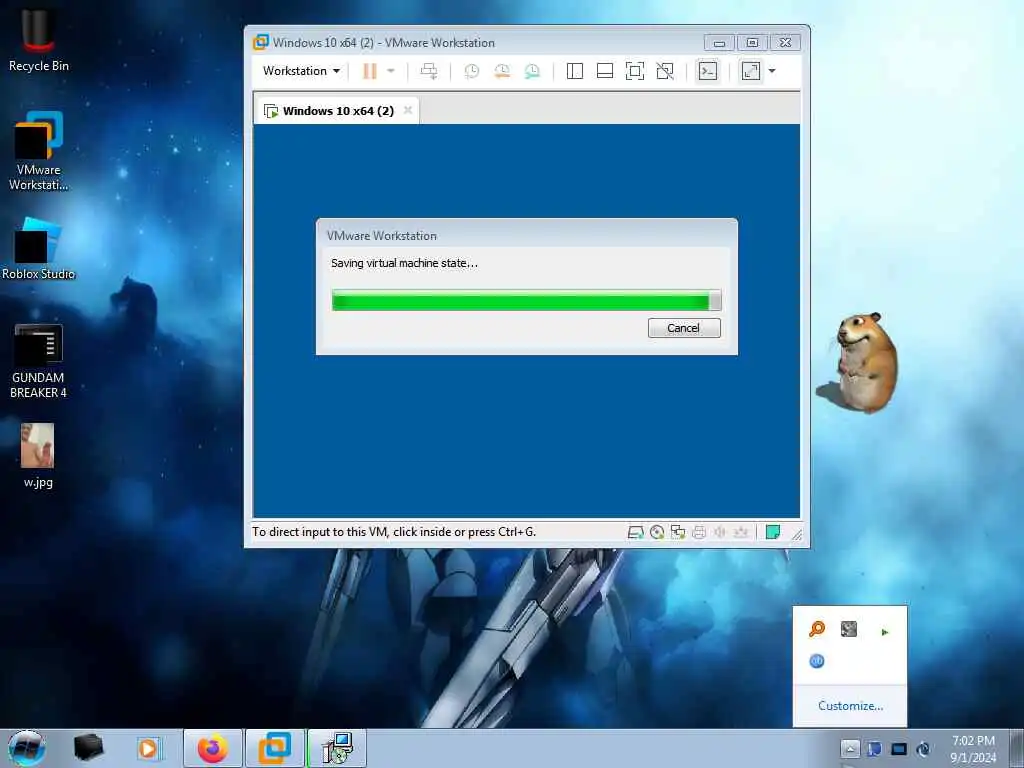Click the status bar hint text about Ctrl+G

click(x=394, y=532)
